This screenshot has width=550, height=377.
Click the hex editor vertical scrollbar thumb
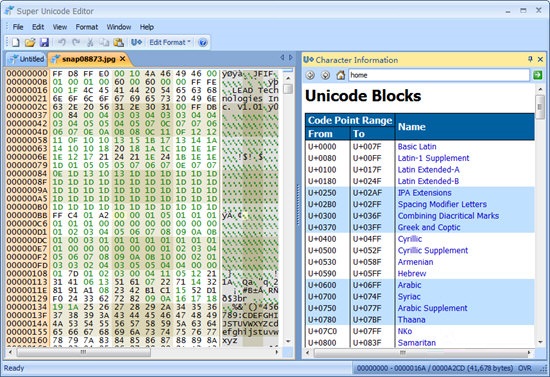(288, 89)
